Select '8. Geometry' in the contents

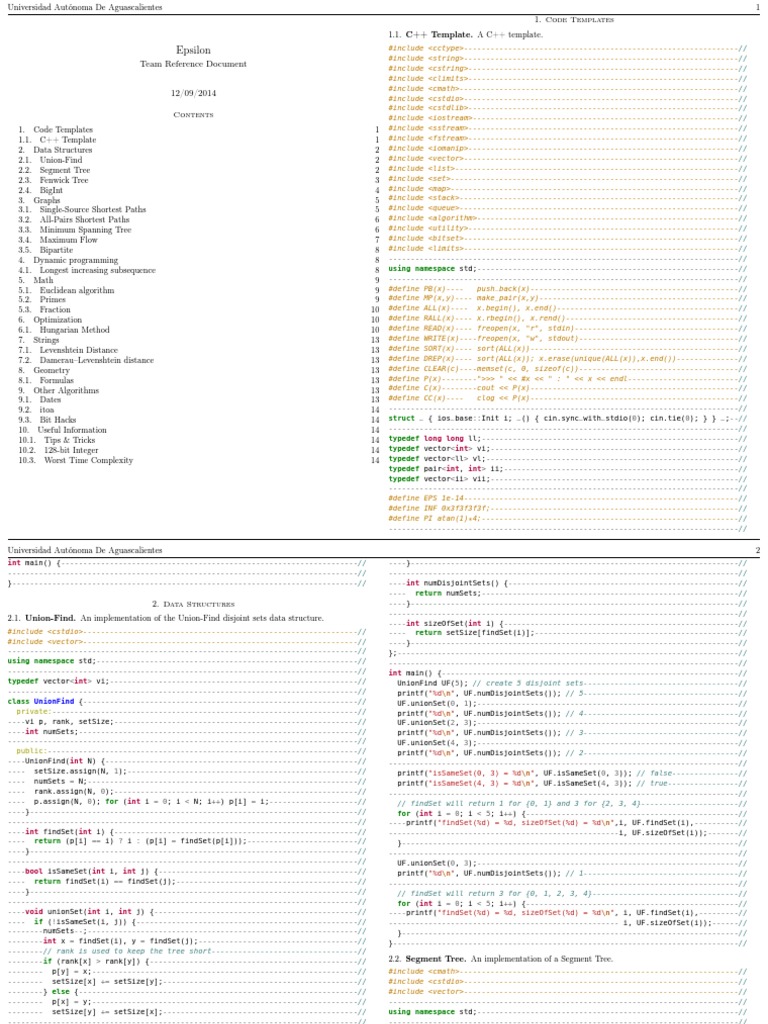(x=44, y=370)
